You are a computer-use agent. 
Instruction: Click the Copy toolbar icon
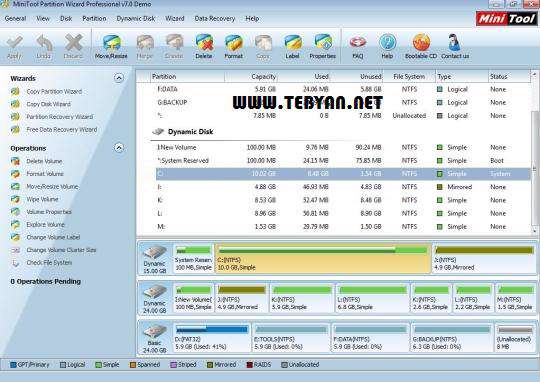coord(263,43)
